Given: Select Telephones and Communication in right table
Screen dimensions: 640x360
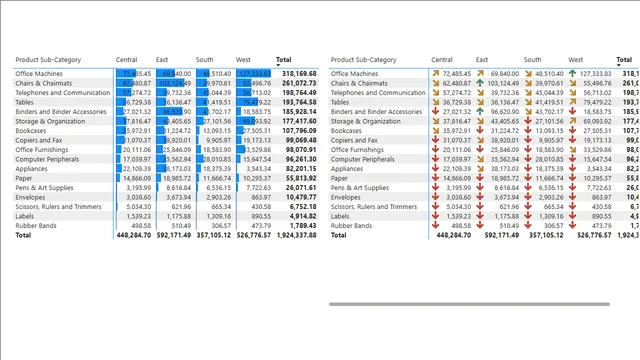Looking at the screenshot, I should [378, 93].
